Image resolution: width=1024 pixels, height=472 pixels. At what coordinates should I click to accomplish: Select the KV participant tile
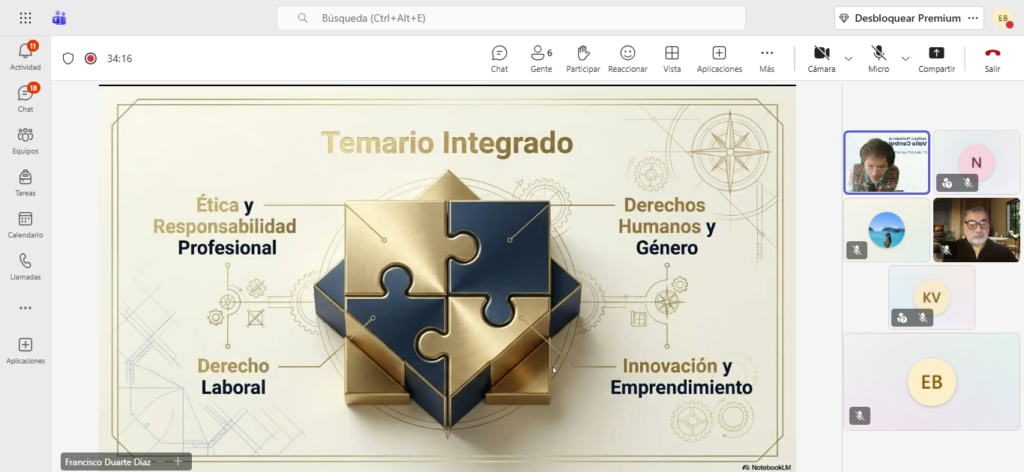point(931,297)
